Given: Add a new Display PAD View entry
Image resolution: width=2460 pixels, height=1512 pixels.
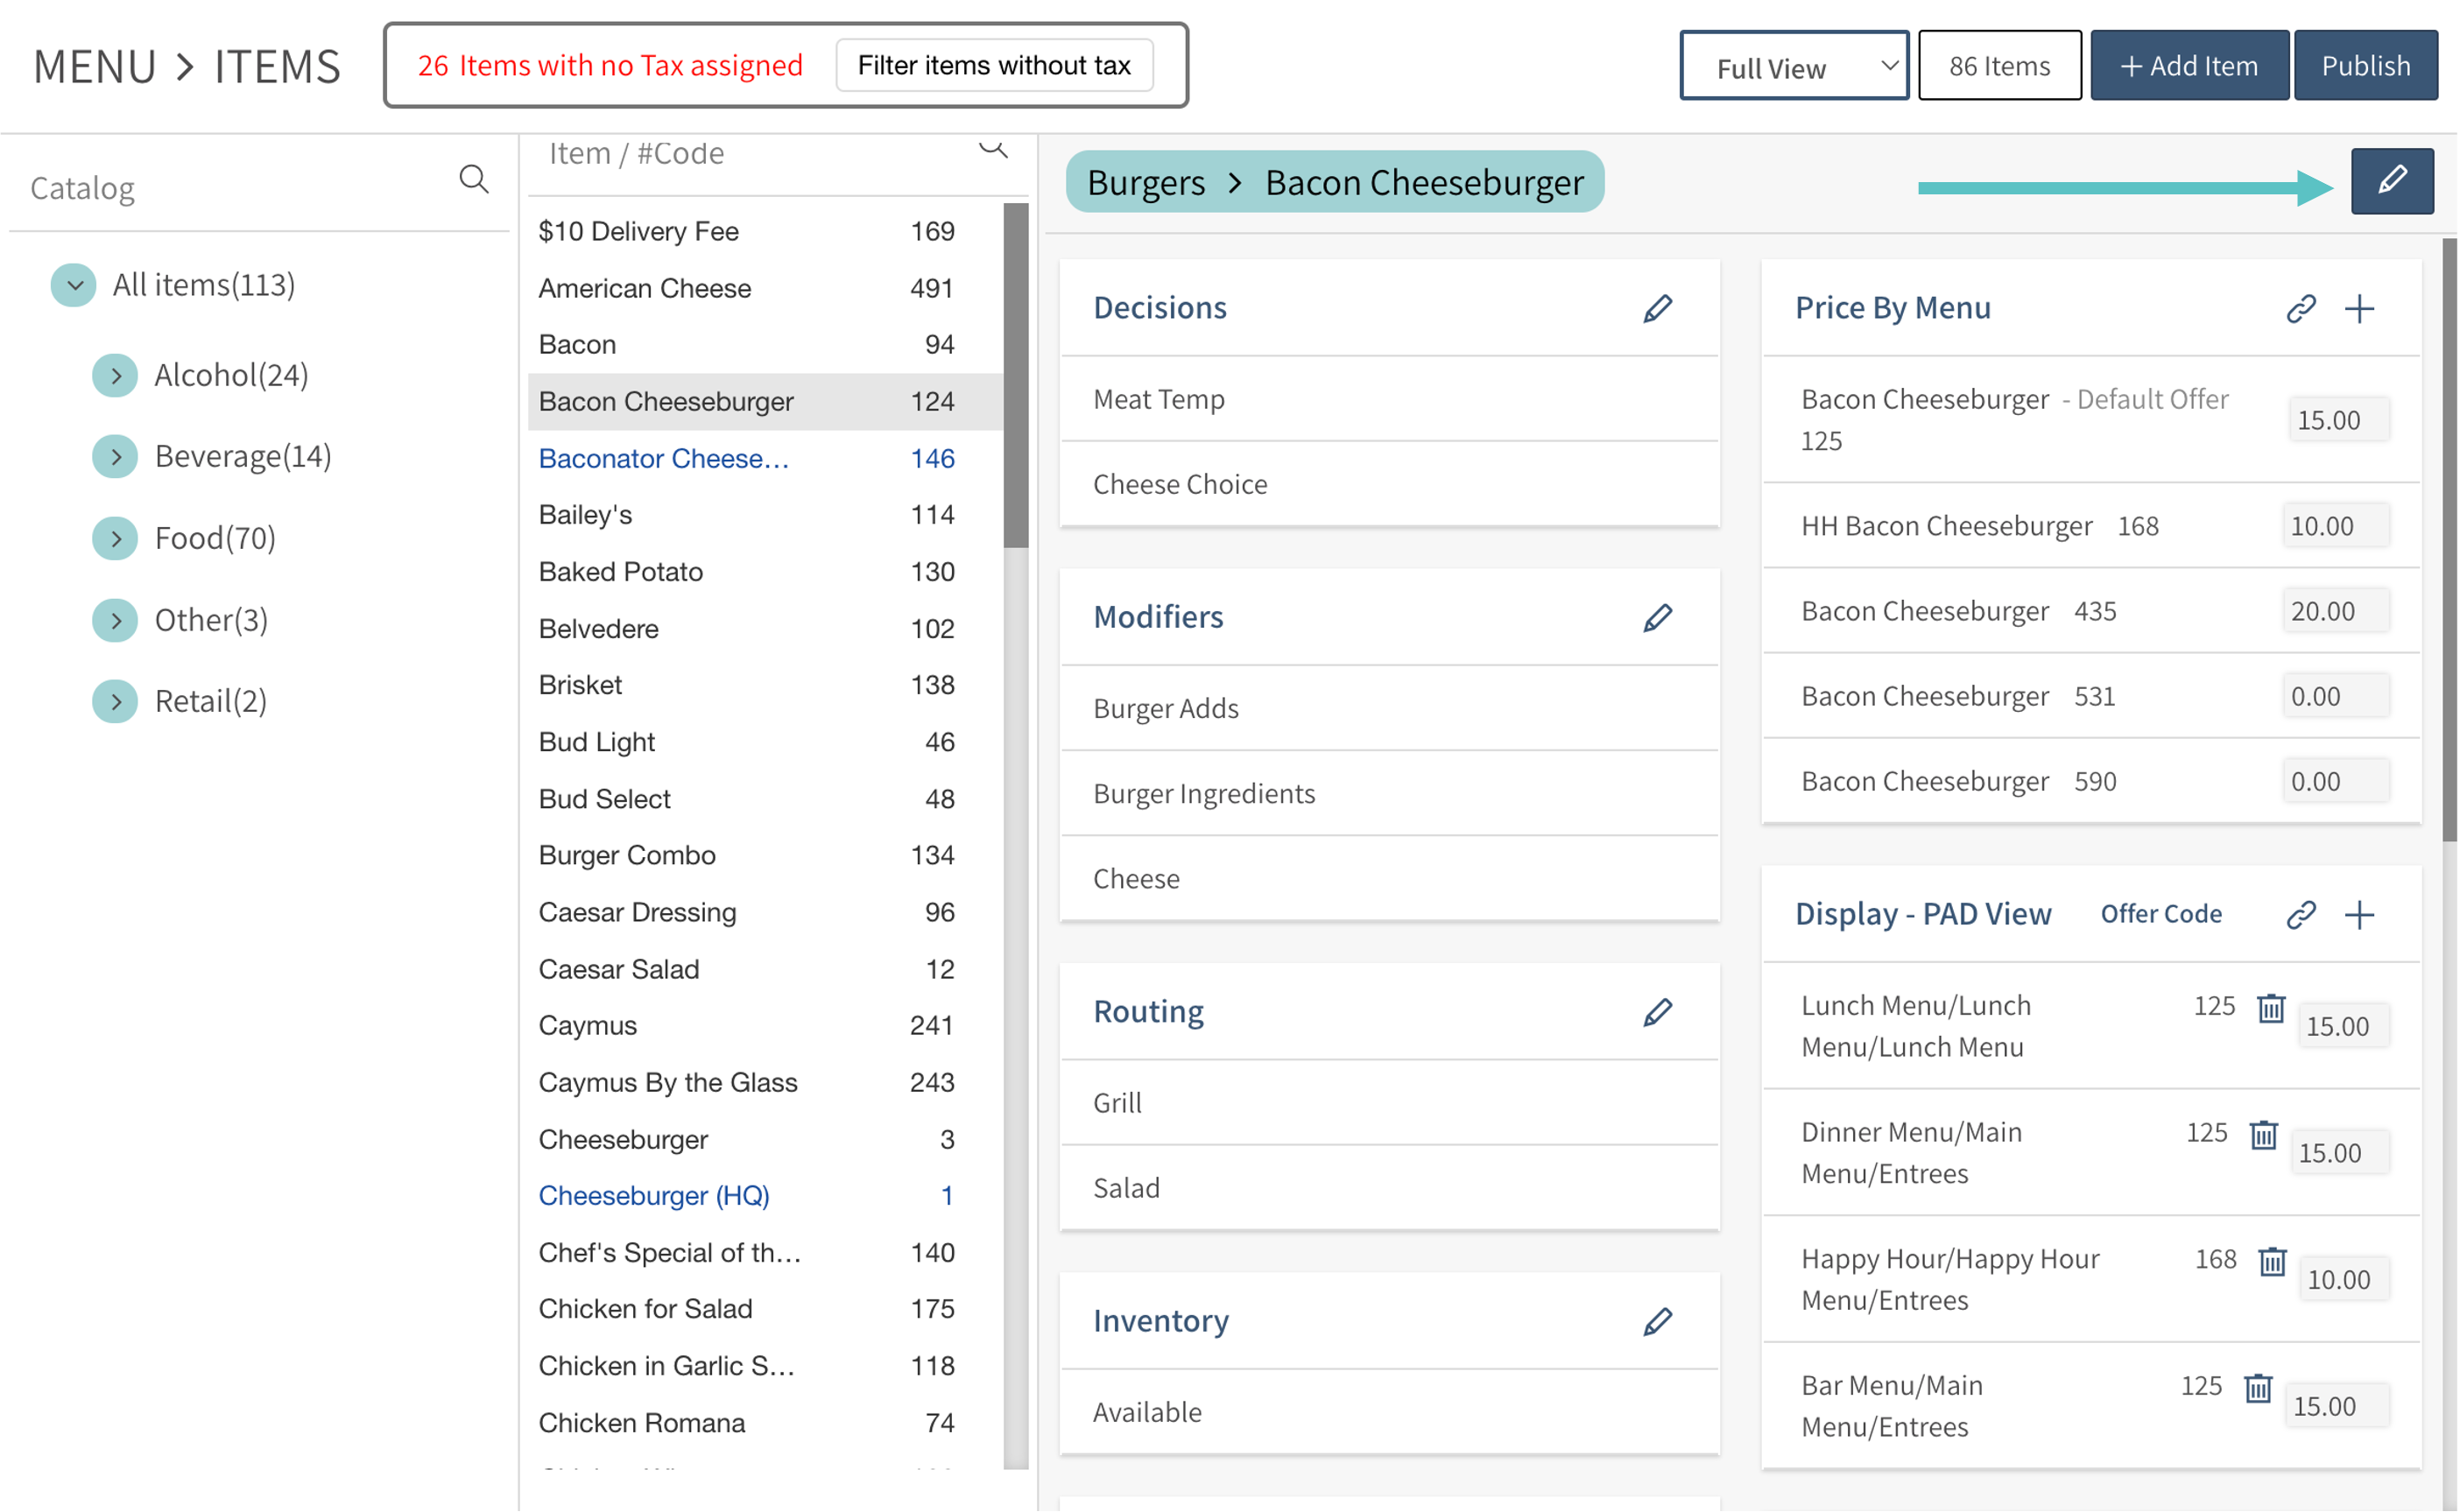Looking at the screenshot, I should 2359,914.
